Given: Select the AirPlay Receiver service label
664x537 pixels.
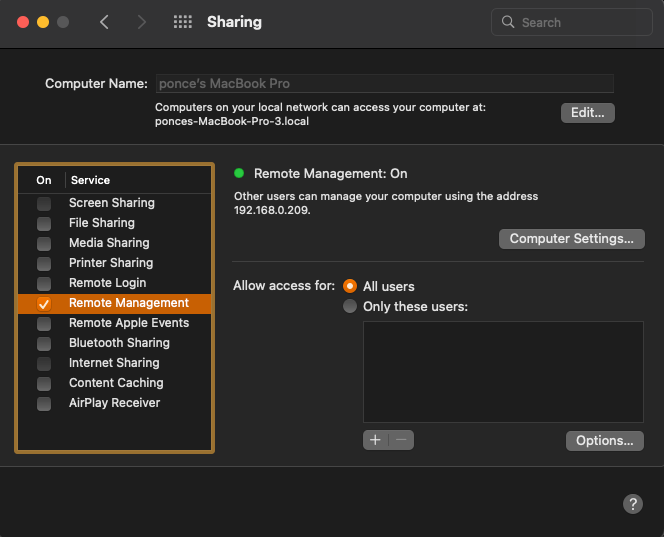Looking at the screenshot, I should tap(114, 403).
